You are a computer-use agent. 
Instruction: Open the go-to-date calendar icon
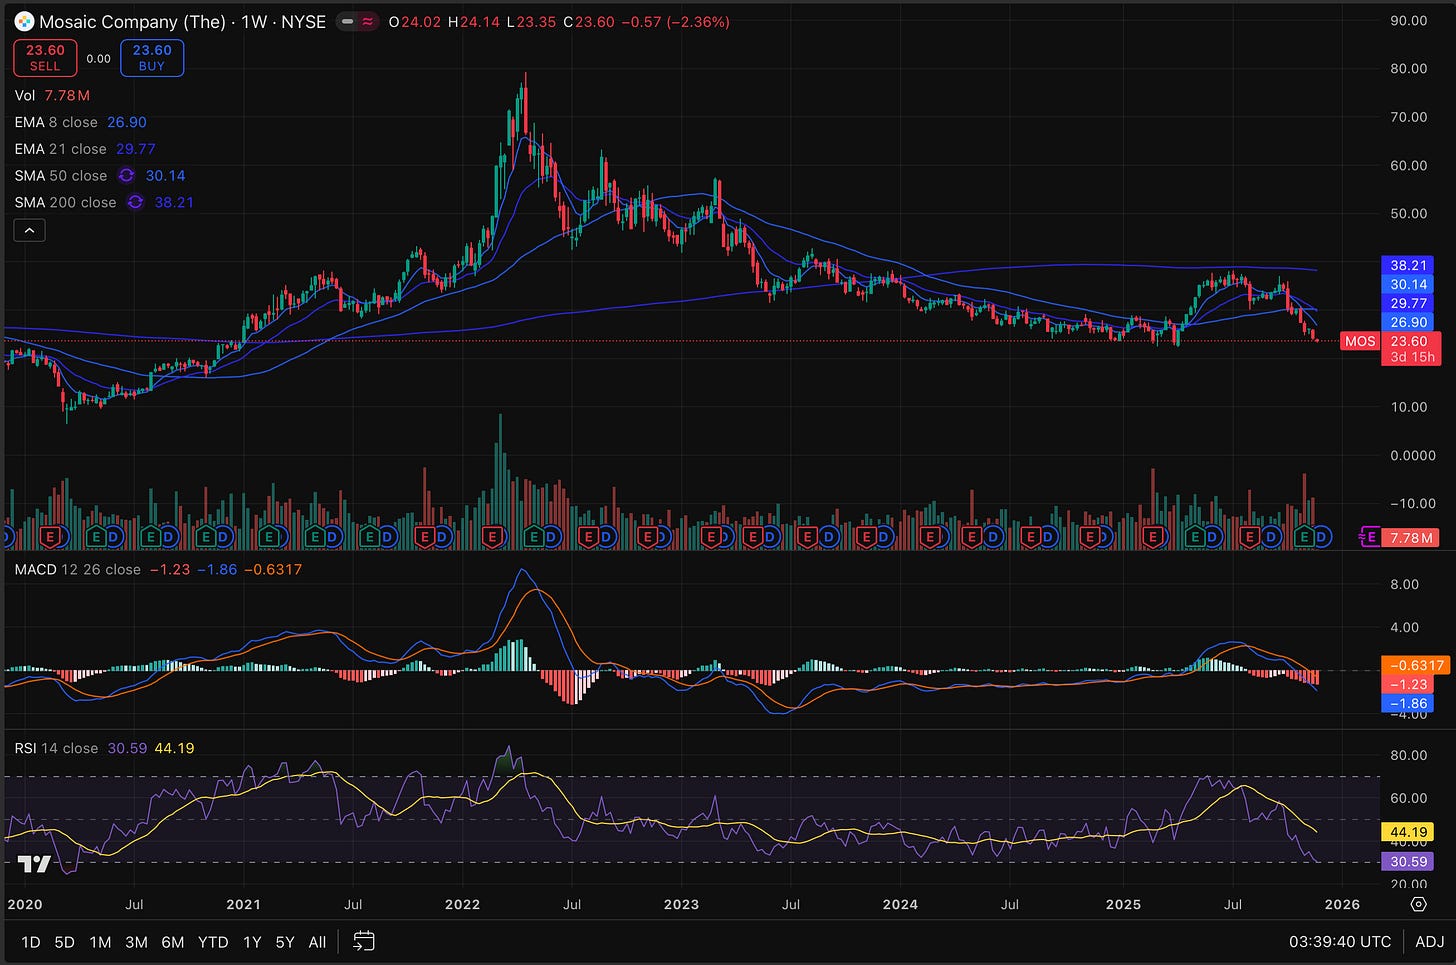point(364,941)
